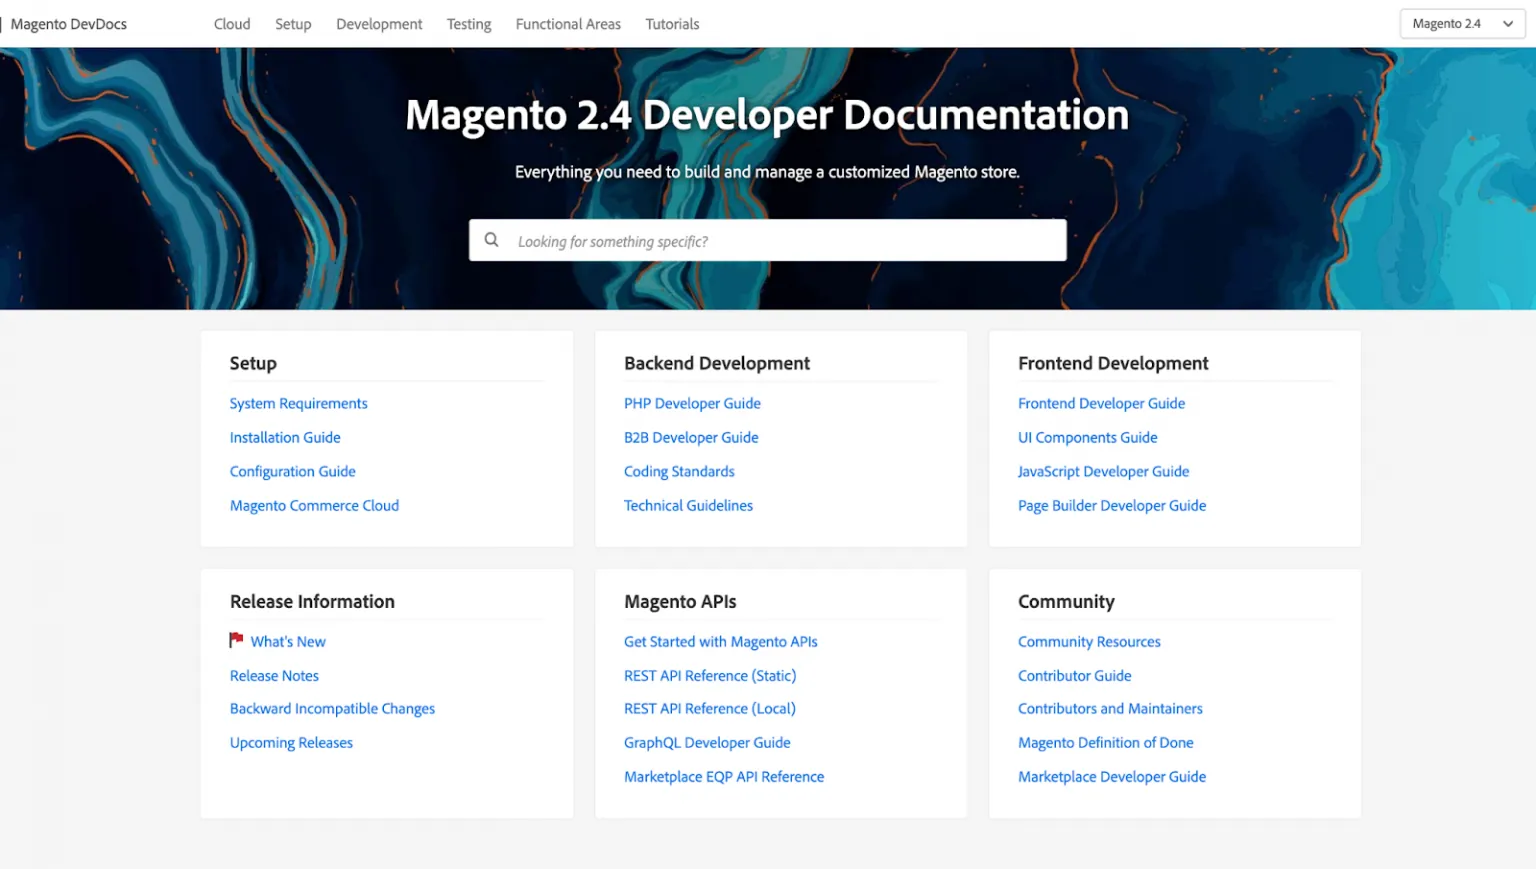Open Page Builder Developer Guide

coord(1112,505)
